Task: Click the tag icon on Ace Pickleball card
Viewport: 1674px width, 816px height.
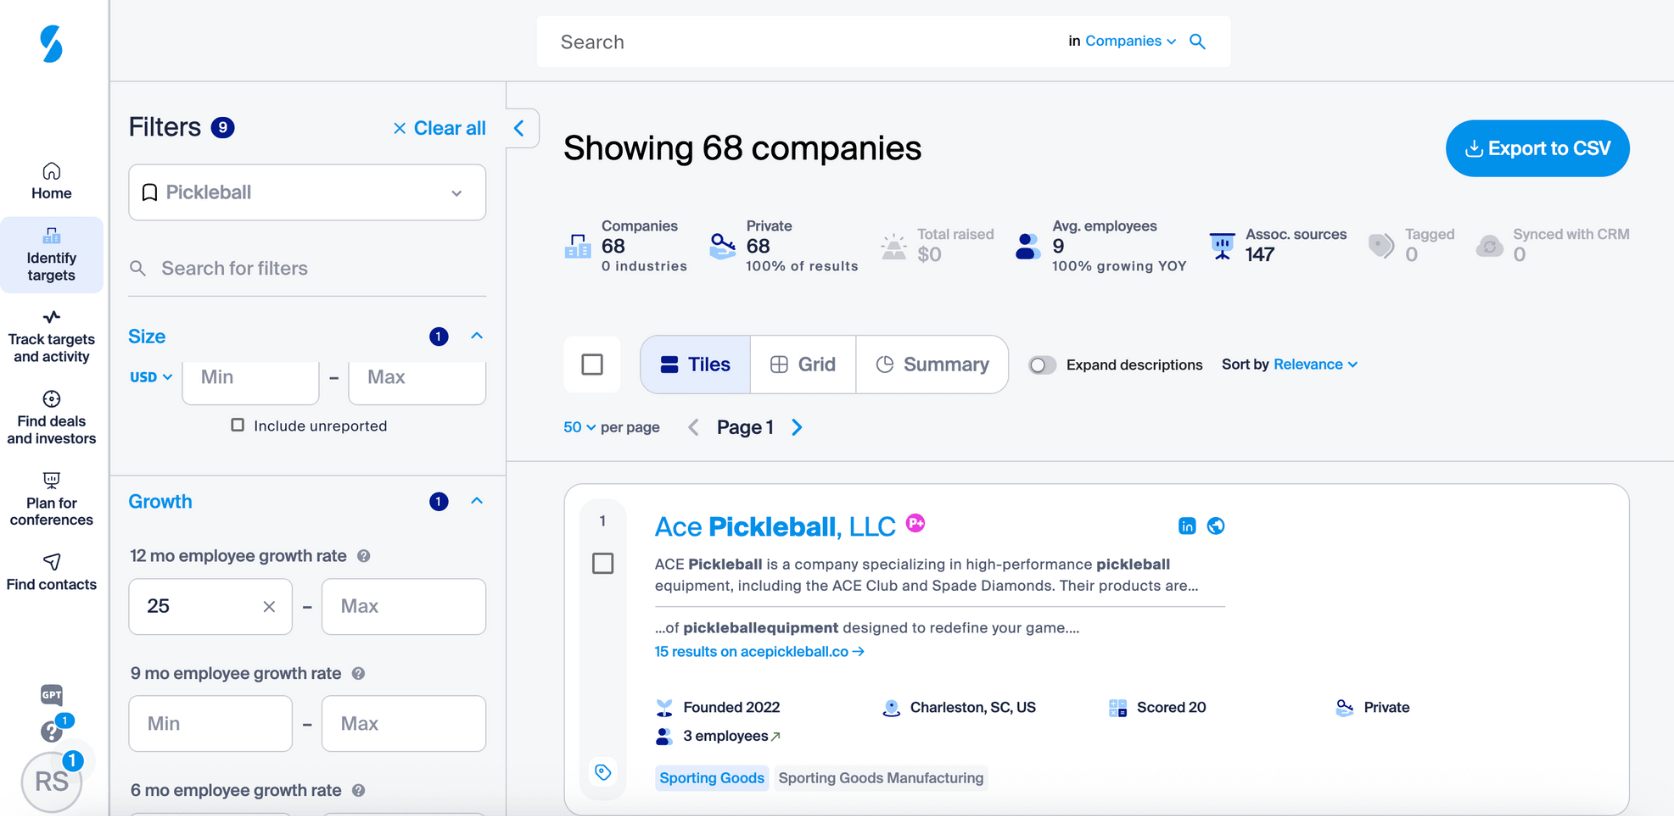Action: [603, 772]
